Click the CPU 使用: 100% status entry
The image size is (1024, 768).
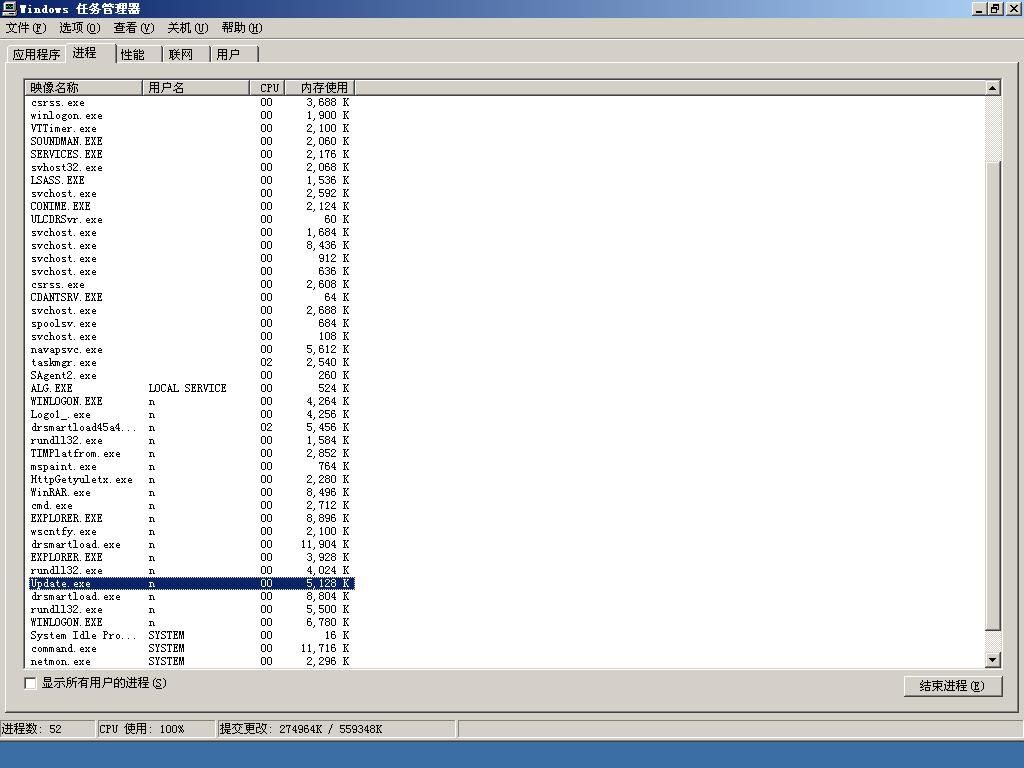point(156,729)
